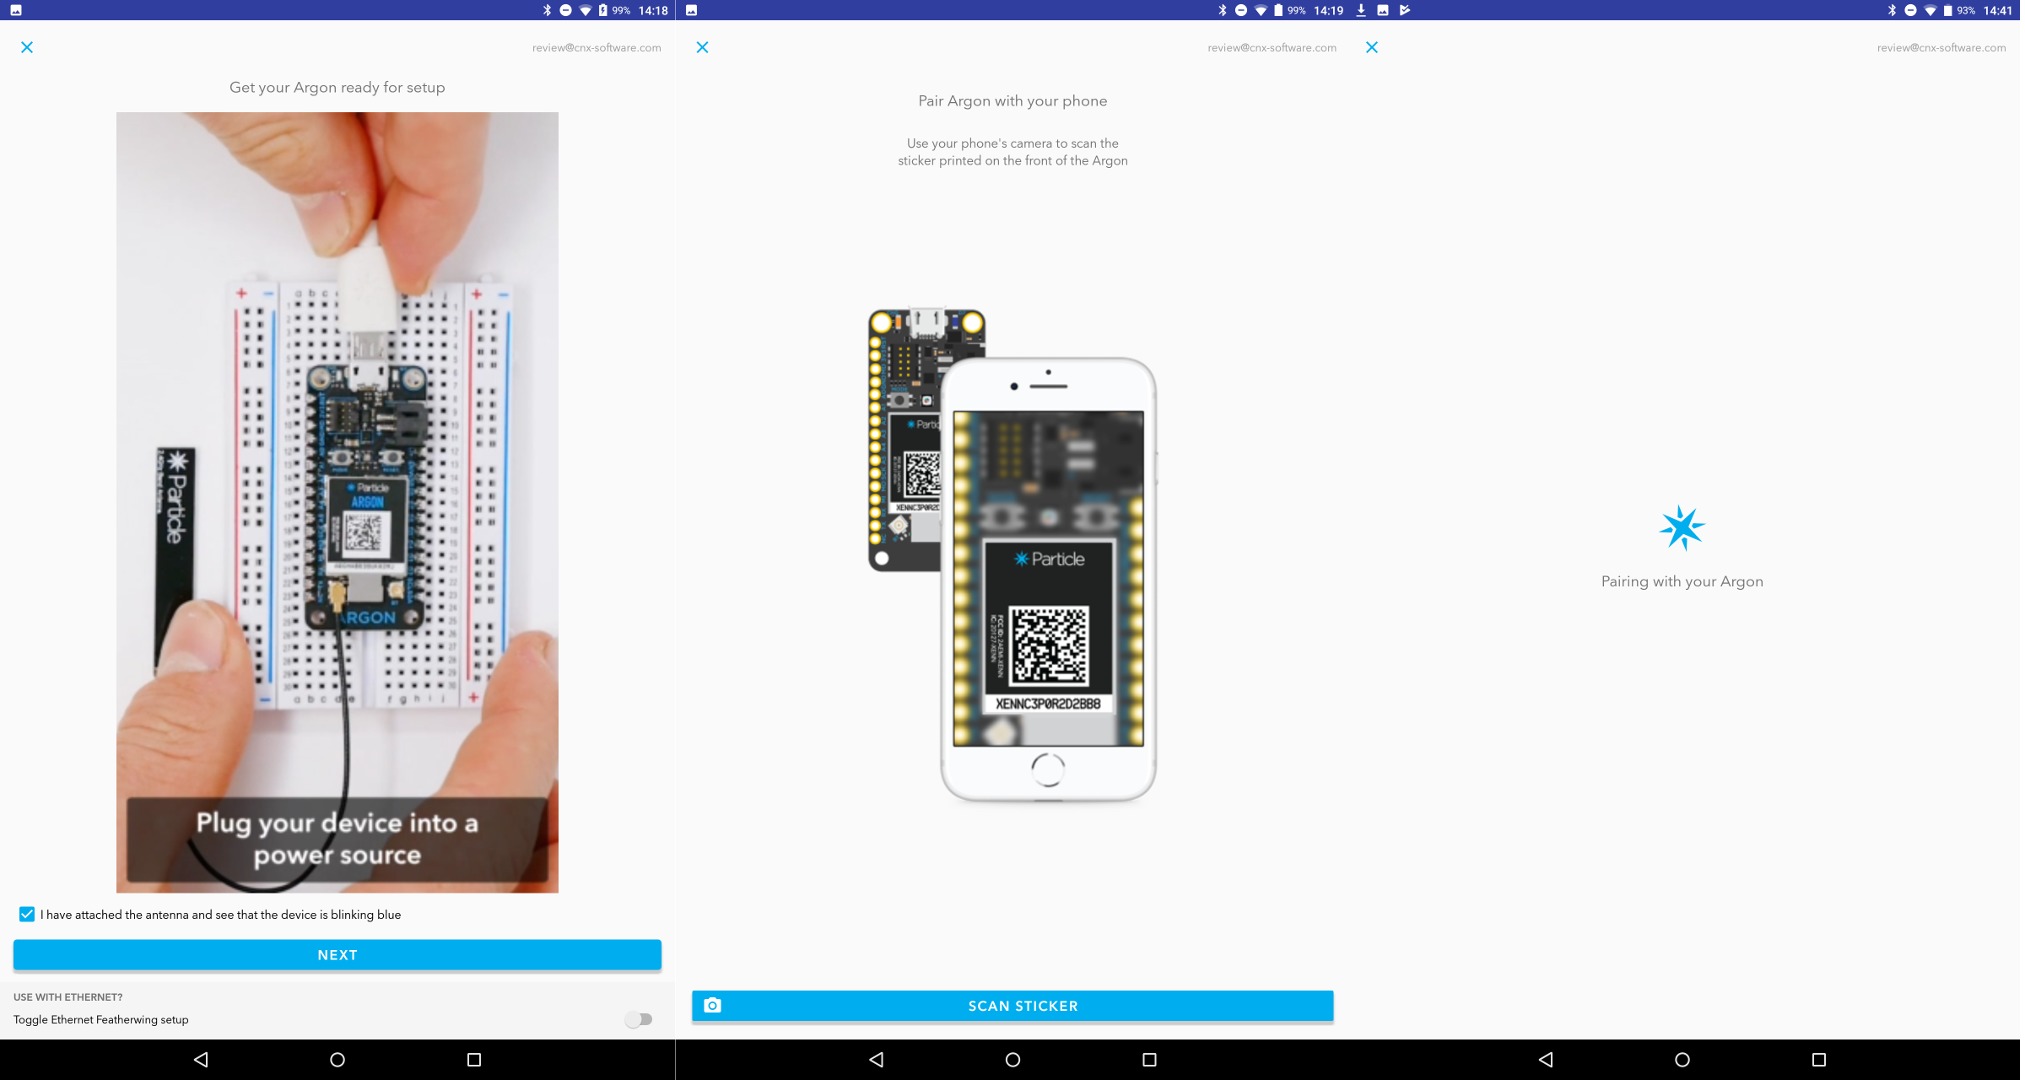Tap Wi-Fi status icon at 14:18 screen

click(585, 10)
